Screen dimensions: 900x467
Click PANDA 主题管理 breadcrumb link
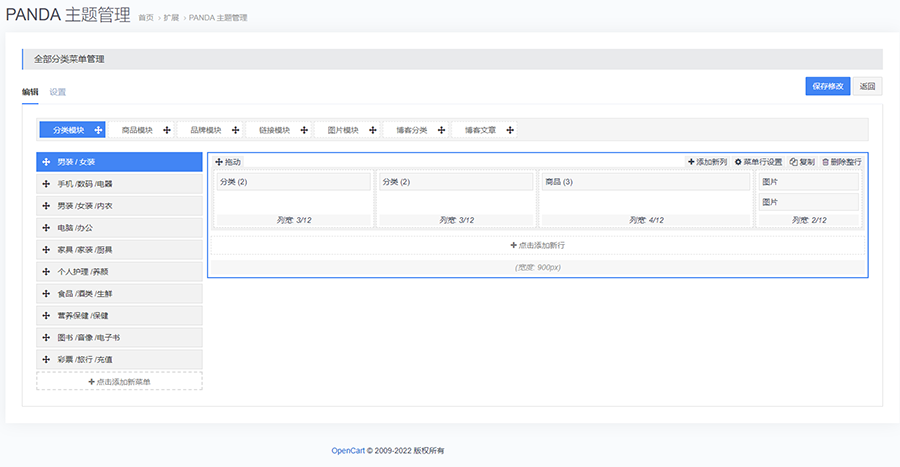218,18
